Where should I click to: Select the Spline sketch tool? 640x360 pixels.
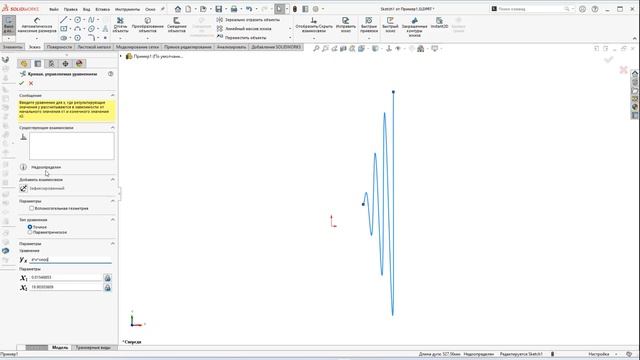click(x=91, y=20)
